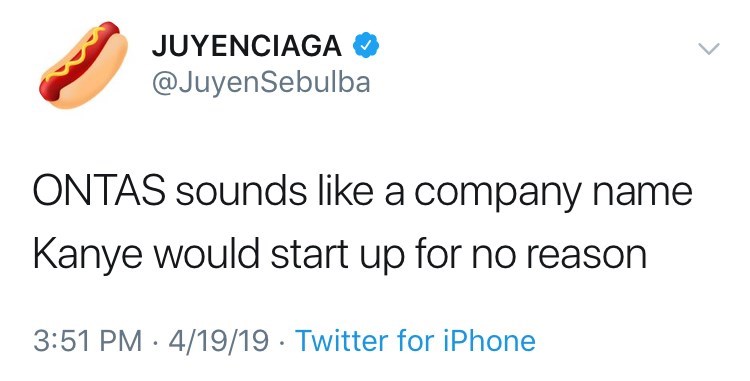
Task: Select the 4/19/19 date
Action: click(221, 341)
